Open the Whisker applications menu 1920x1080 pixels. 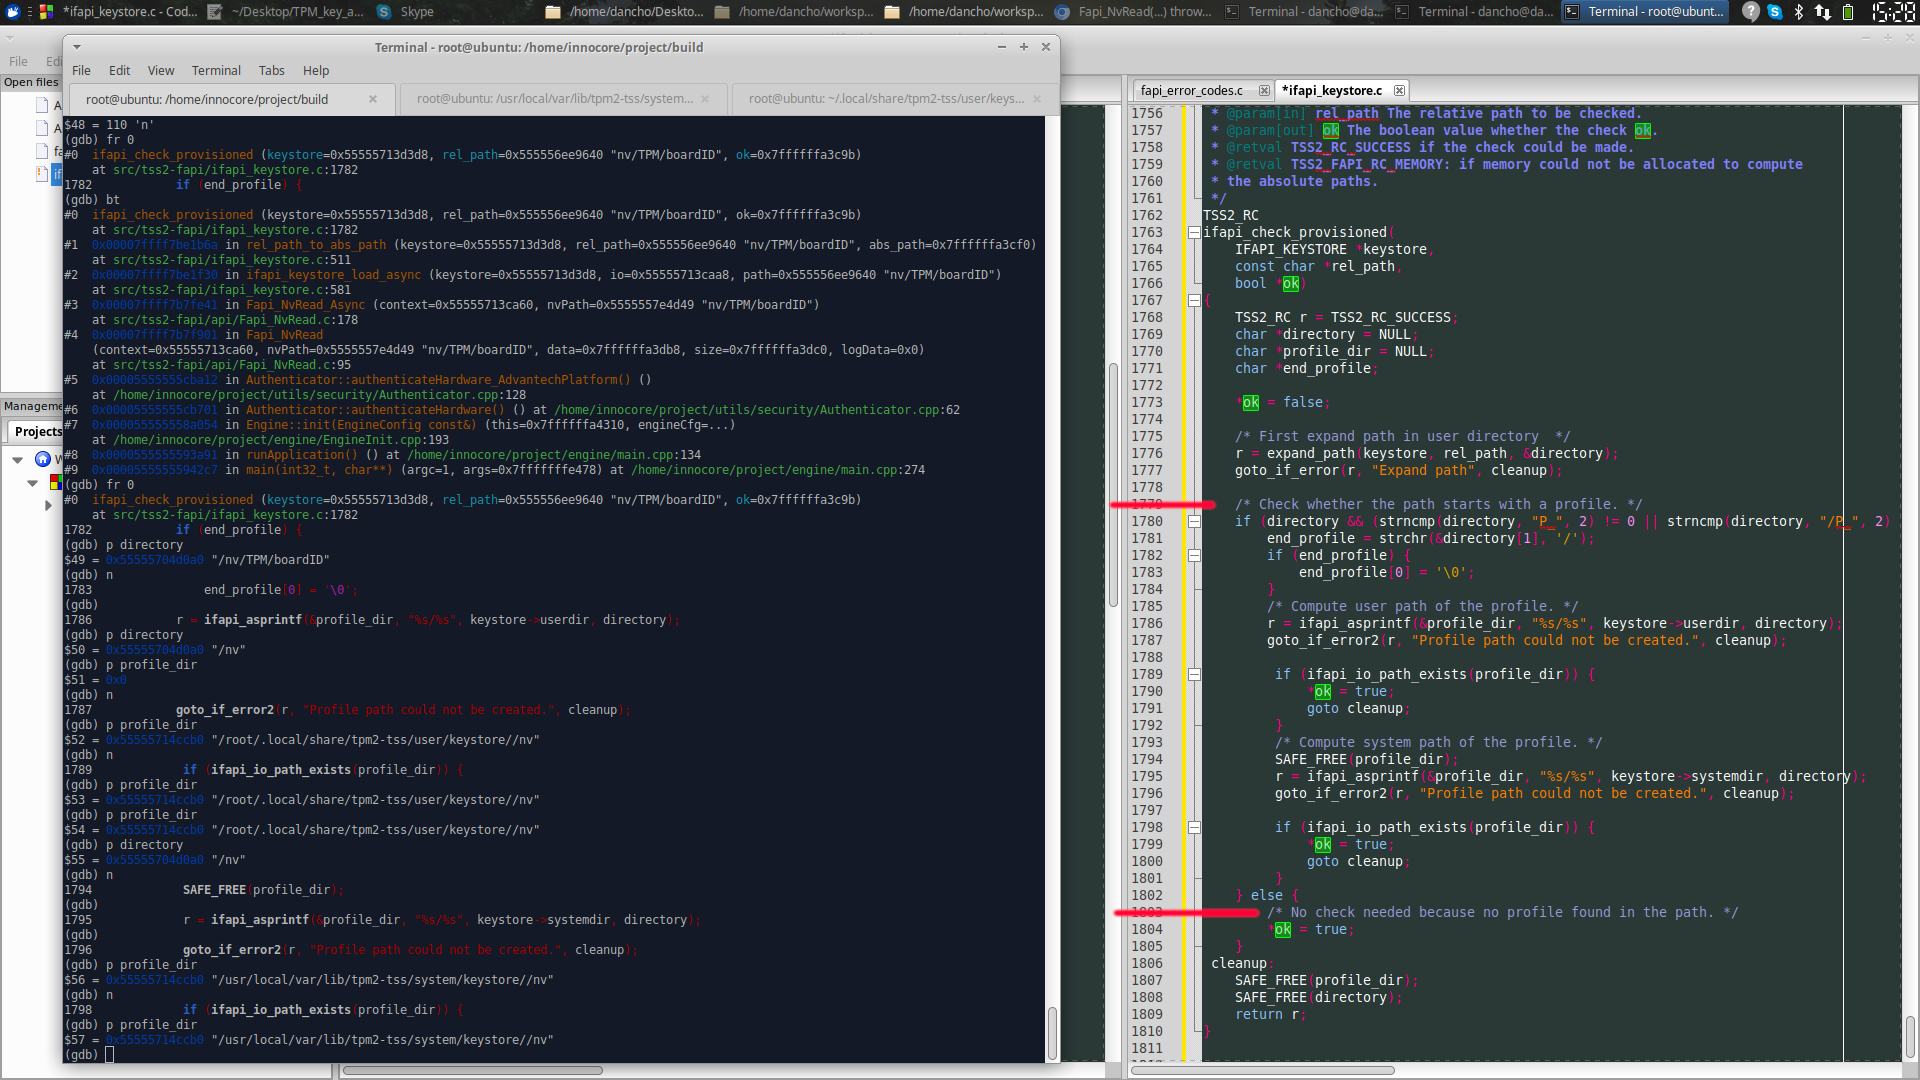(x=12, y=12)
